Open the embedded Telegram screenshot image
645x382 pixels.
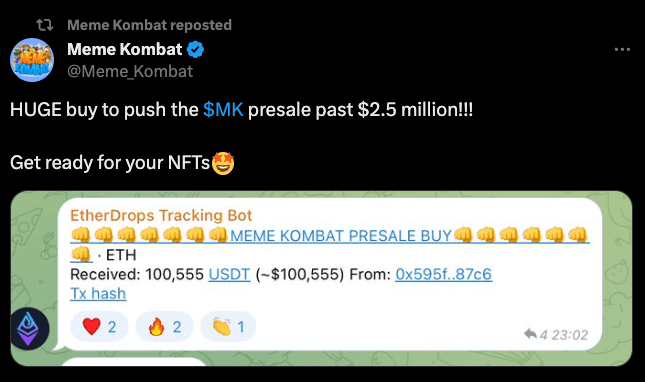pyautogui.click(x=321, y=278)
